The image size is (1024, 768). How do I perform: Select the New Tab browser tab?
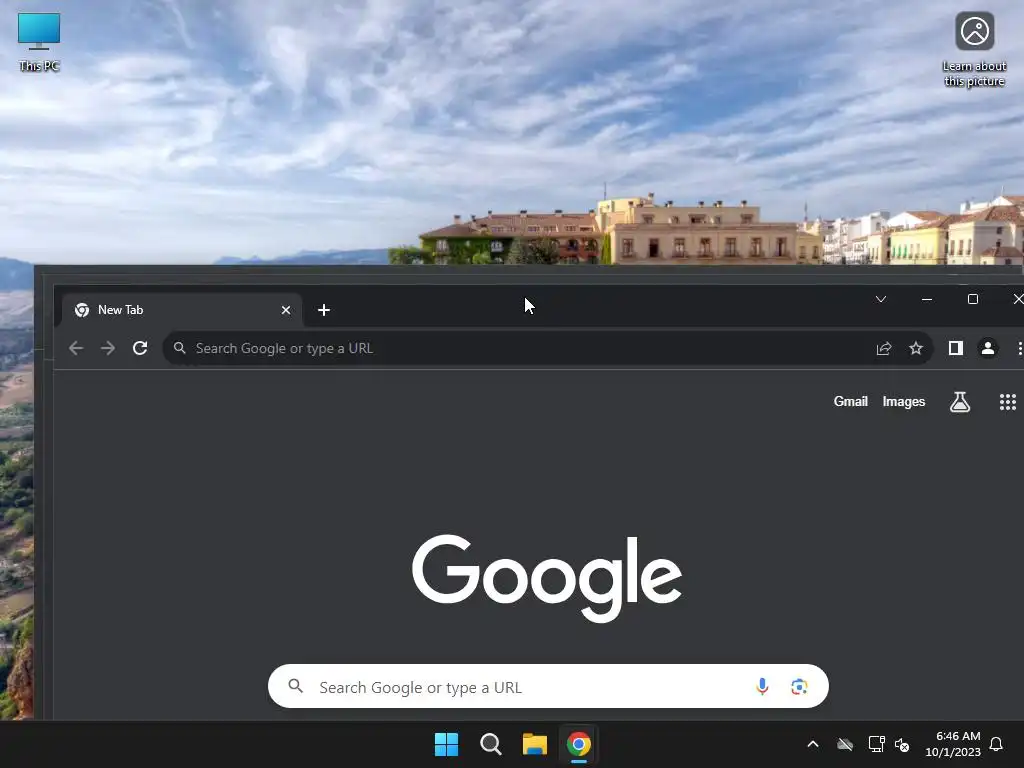(x=181, y=310)
